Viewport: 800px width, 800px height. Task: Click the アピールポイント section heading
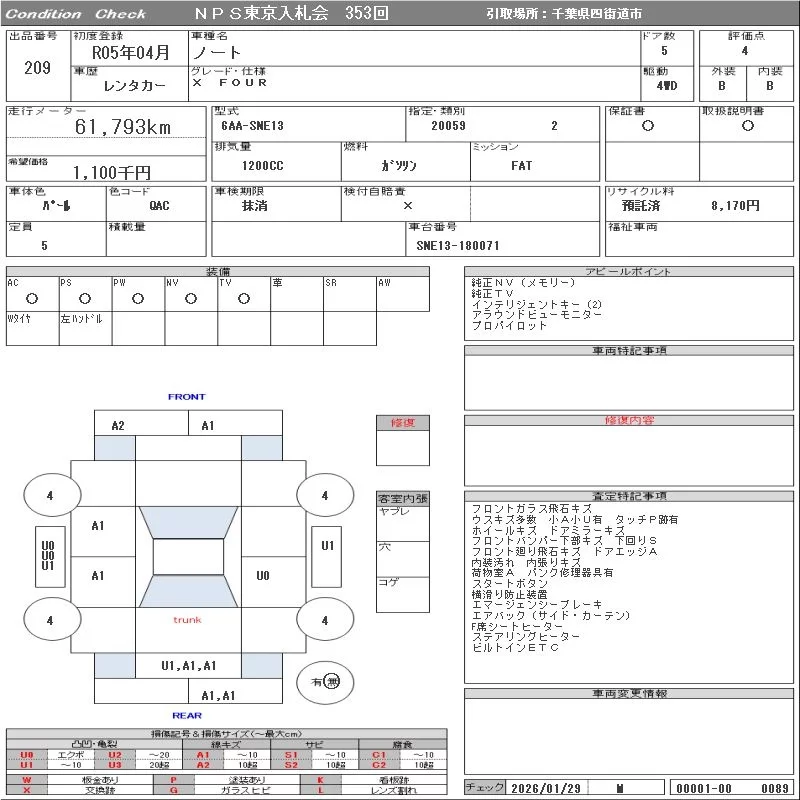[x=629, y=272]
